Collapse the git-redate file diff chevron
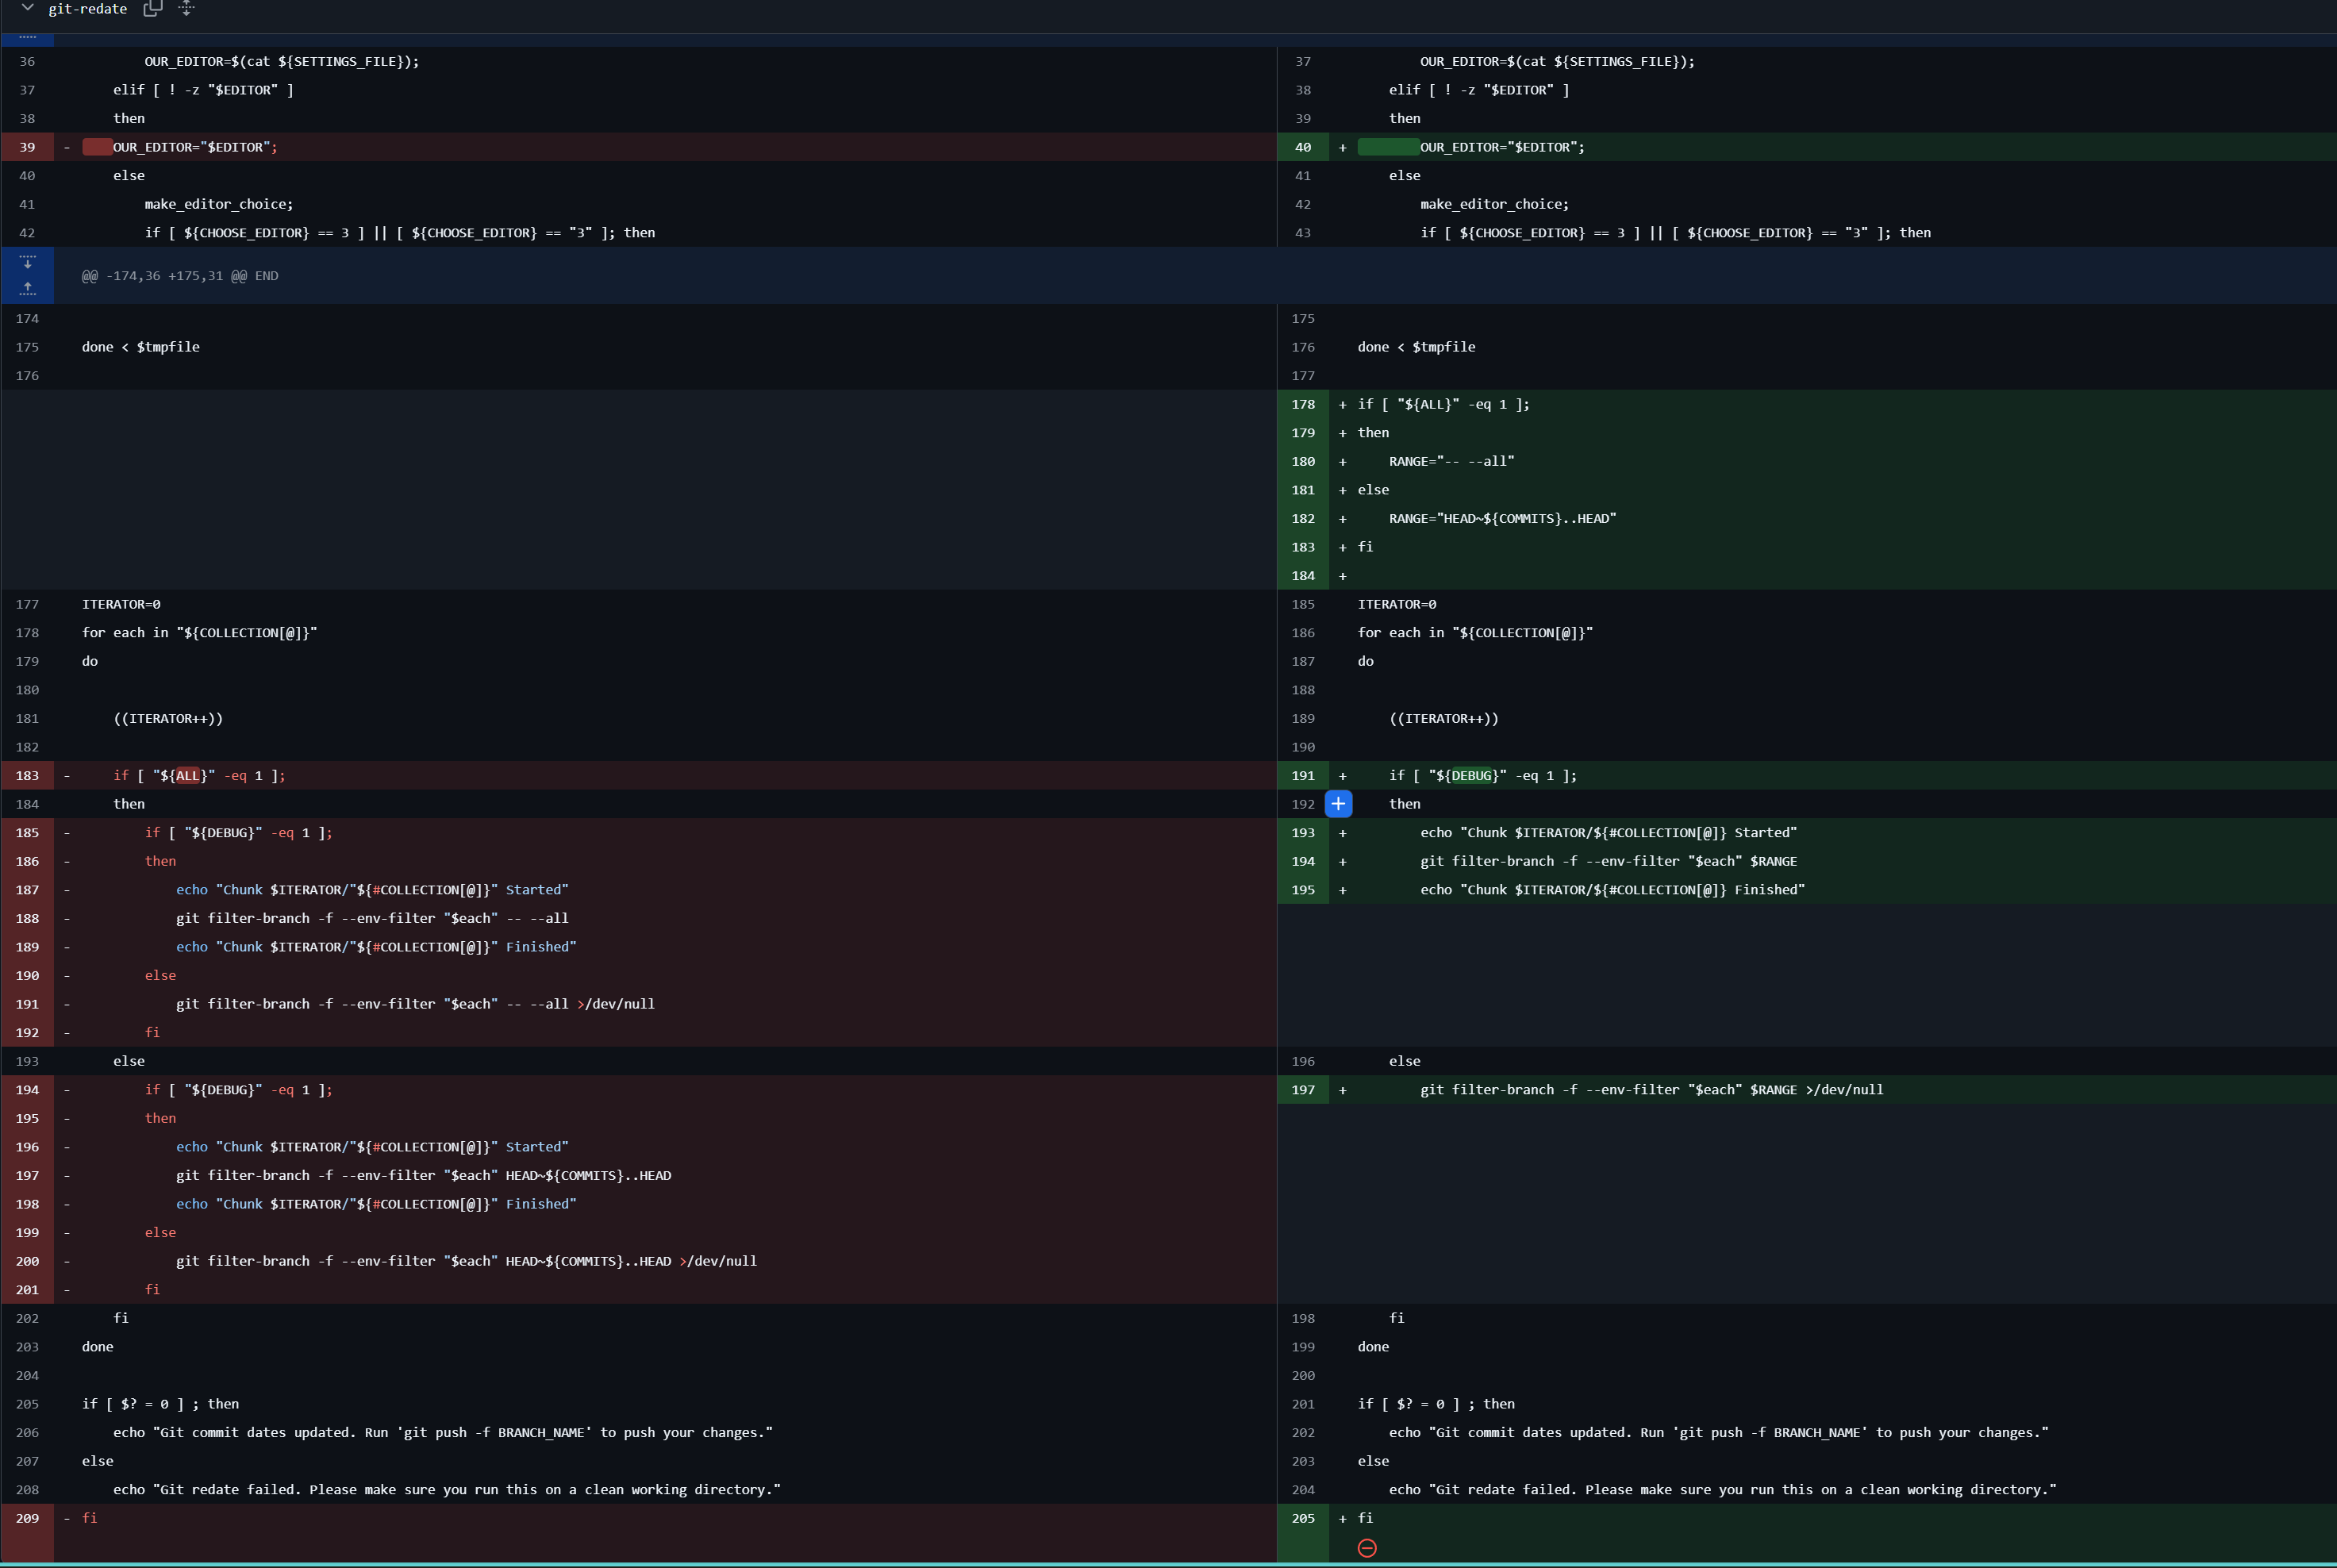The height and width of the screenshot is (1568, 2337). pos(28,8)
